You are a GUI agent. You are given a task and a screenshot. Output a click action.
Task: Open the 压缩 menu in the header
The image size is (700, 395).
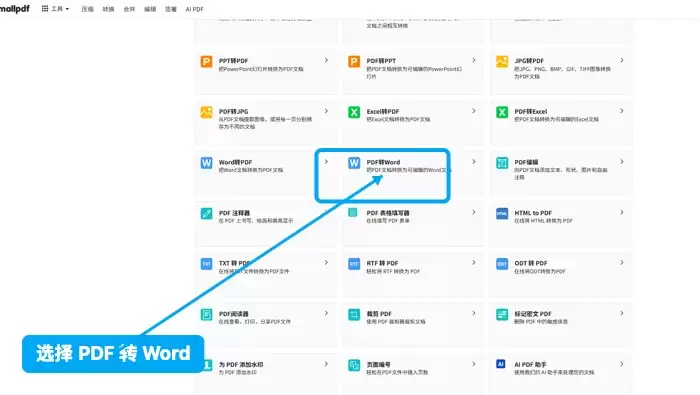pyautogui.click(x=88, y=9)
